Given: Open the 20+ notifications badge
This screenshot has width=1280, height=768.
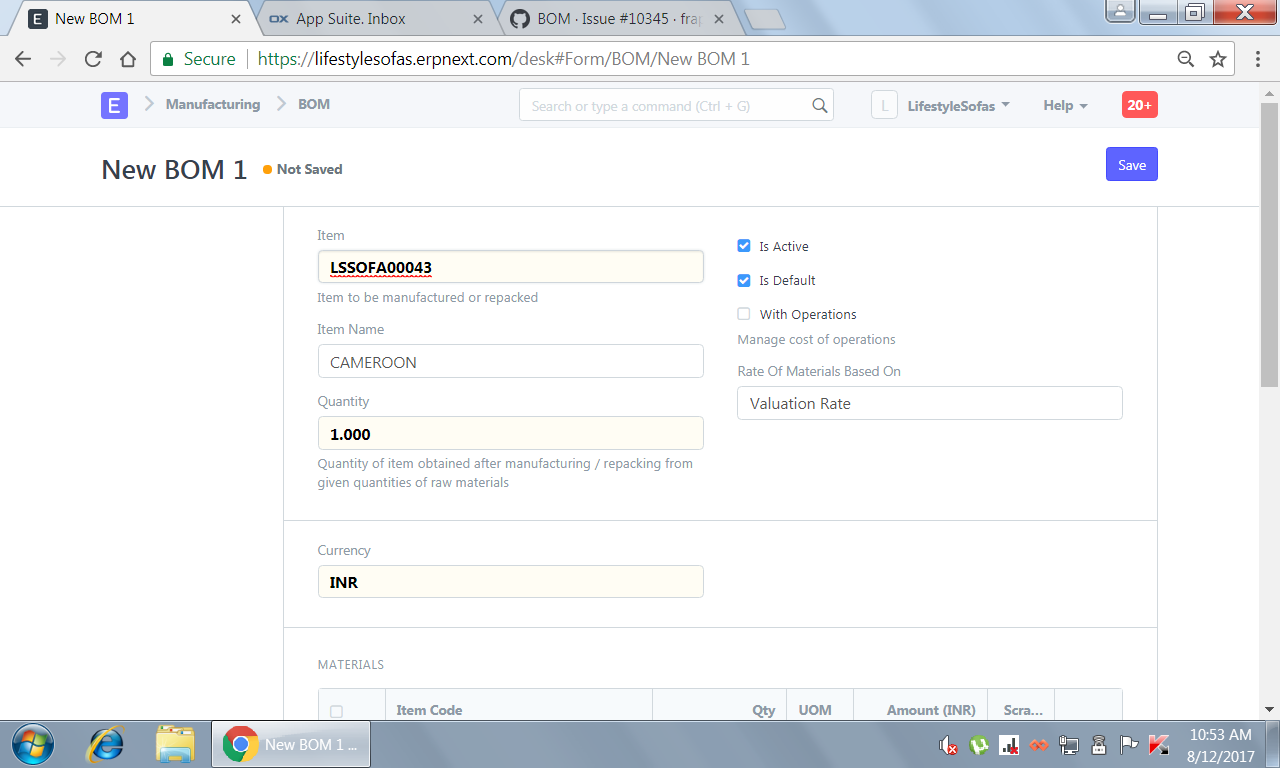Looking at the screenshot, I should click(x=1139, y=104).
